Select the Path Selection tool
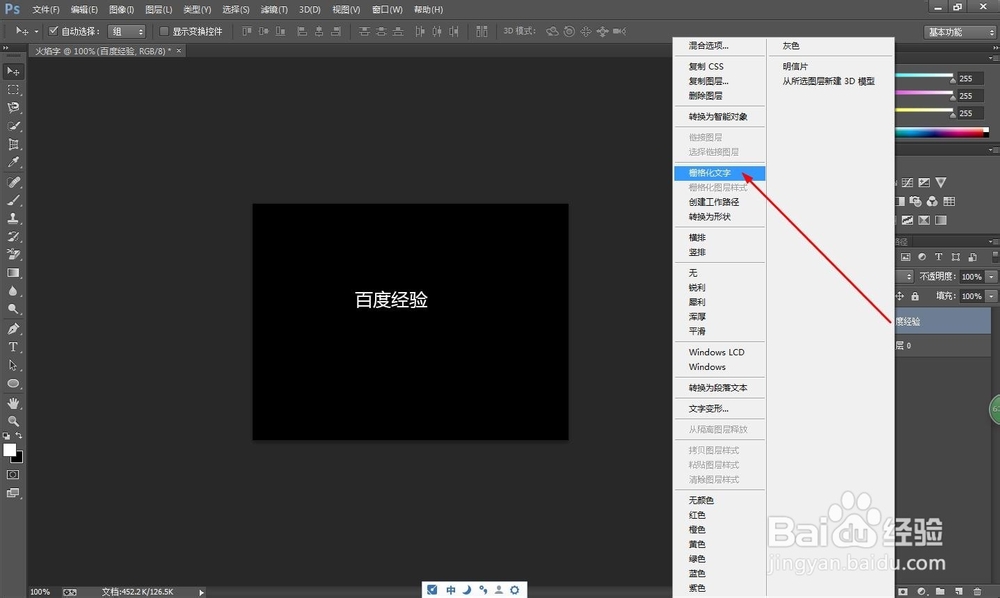 (13, 365)
